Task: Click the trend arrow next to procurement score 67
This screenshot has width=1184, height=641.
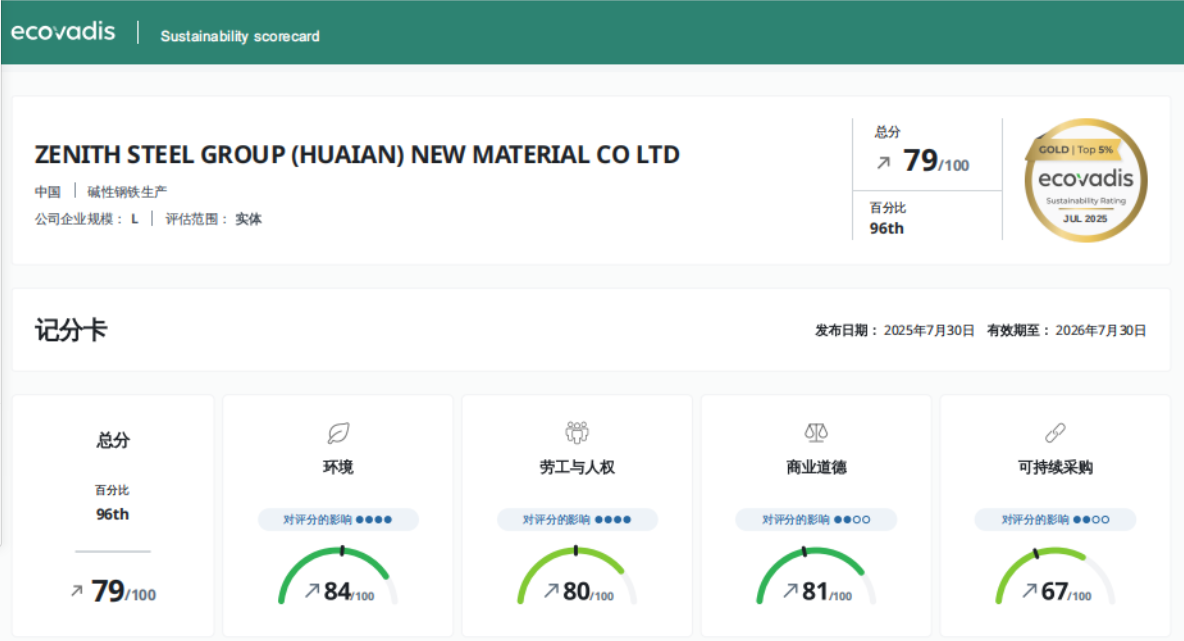Action: click(1029, 591)
